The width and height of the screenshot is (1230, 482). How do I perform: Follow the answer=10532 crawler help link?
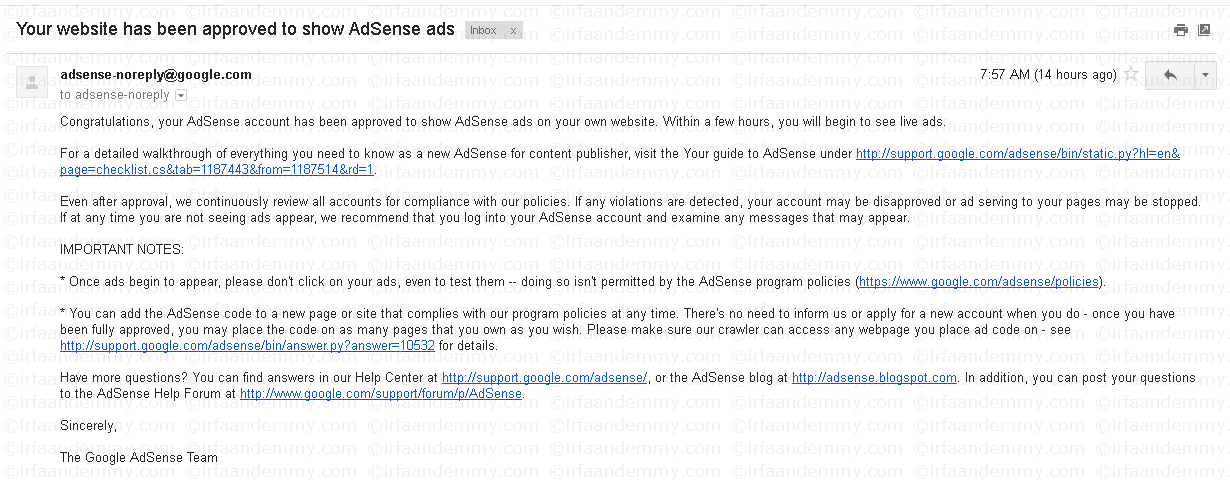pyautogui.click(x=247, y=346)
